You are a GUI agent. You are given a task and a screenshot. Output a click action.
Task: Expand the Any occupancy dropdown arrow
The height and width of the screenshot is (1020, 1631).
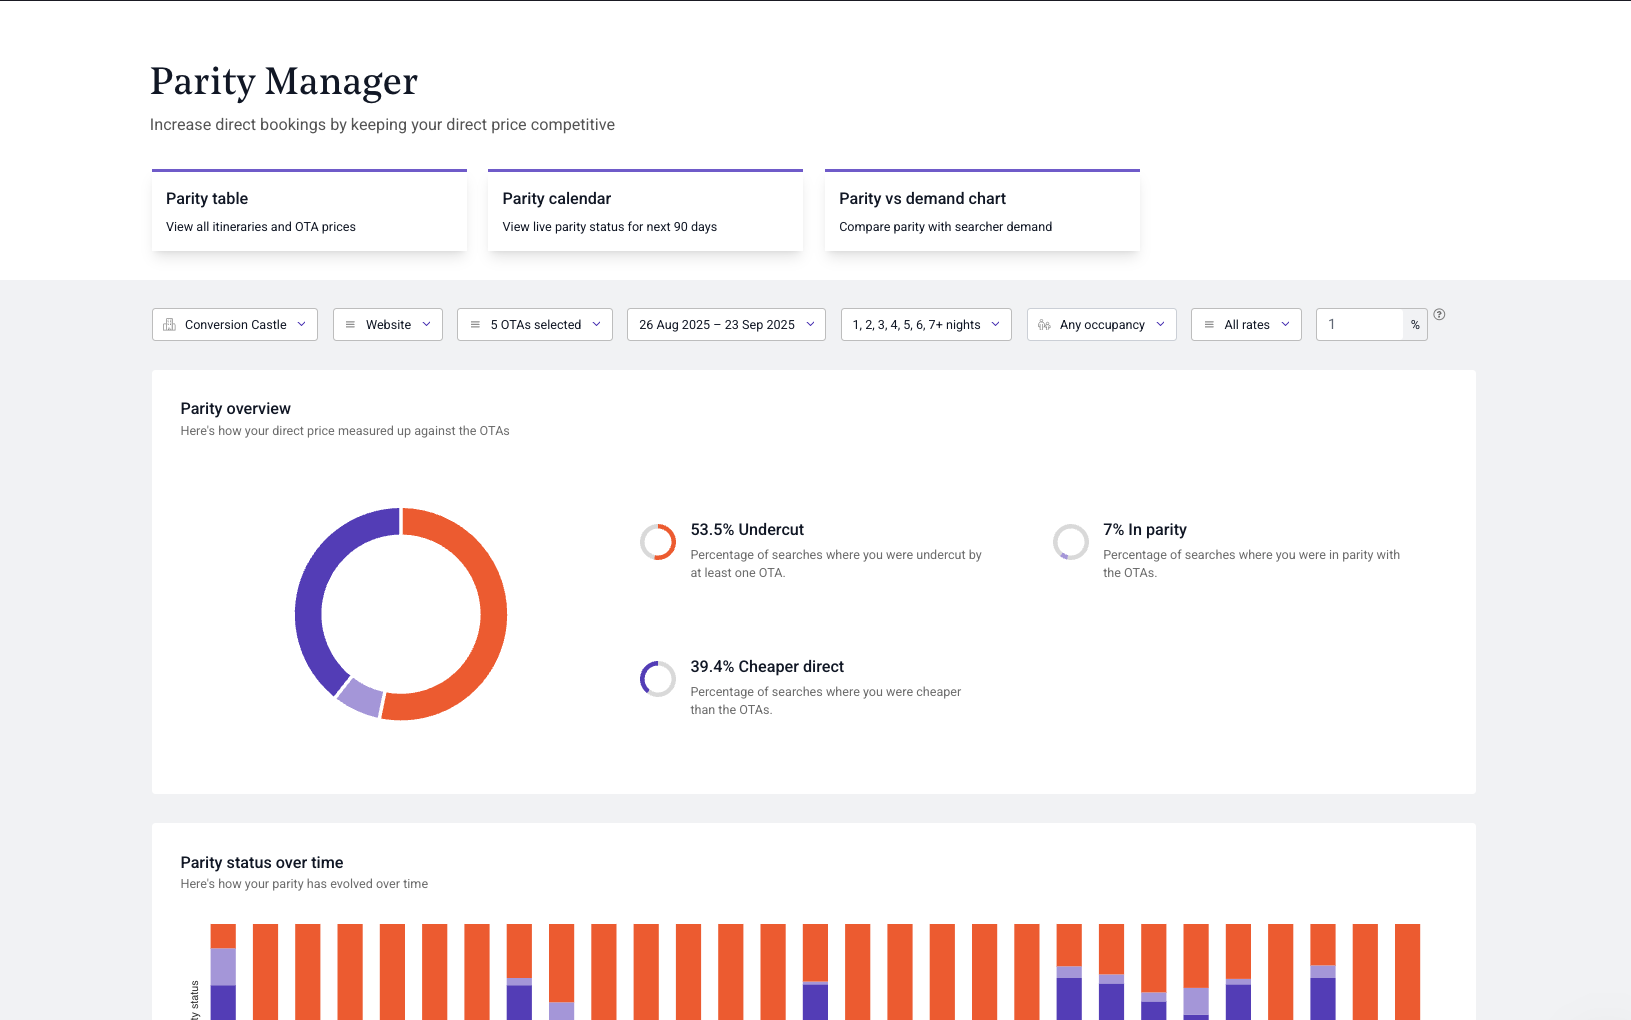point(1160,324)
